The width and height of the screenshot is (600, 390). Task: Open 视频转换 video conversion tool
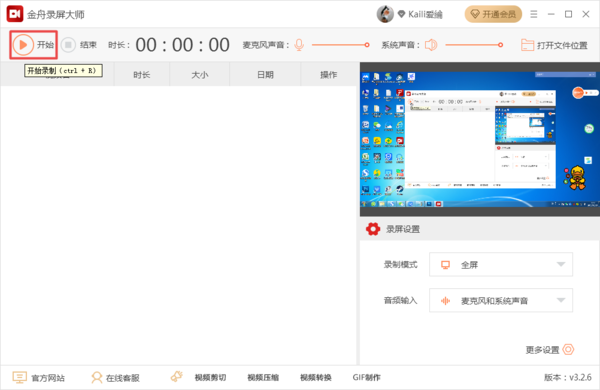click(x=316, y=378)
